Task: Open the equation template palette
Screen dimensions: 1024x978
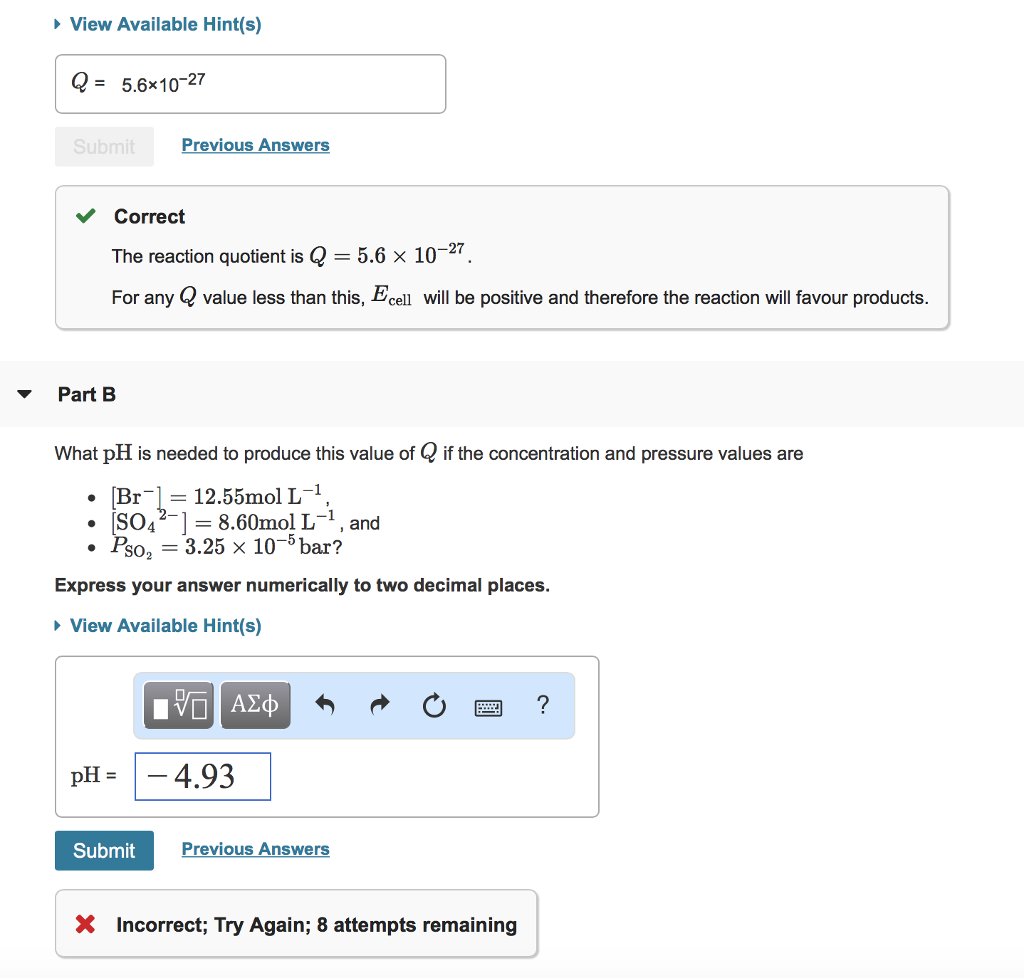Action: point(177,705)
